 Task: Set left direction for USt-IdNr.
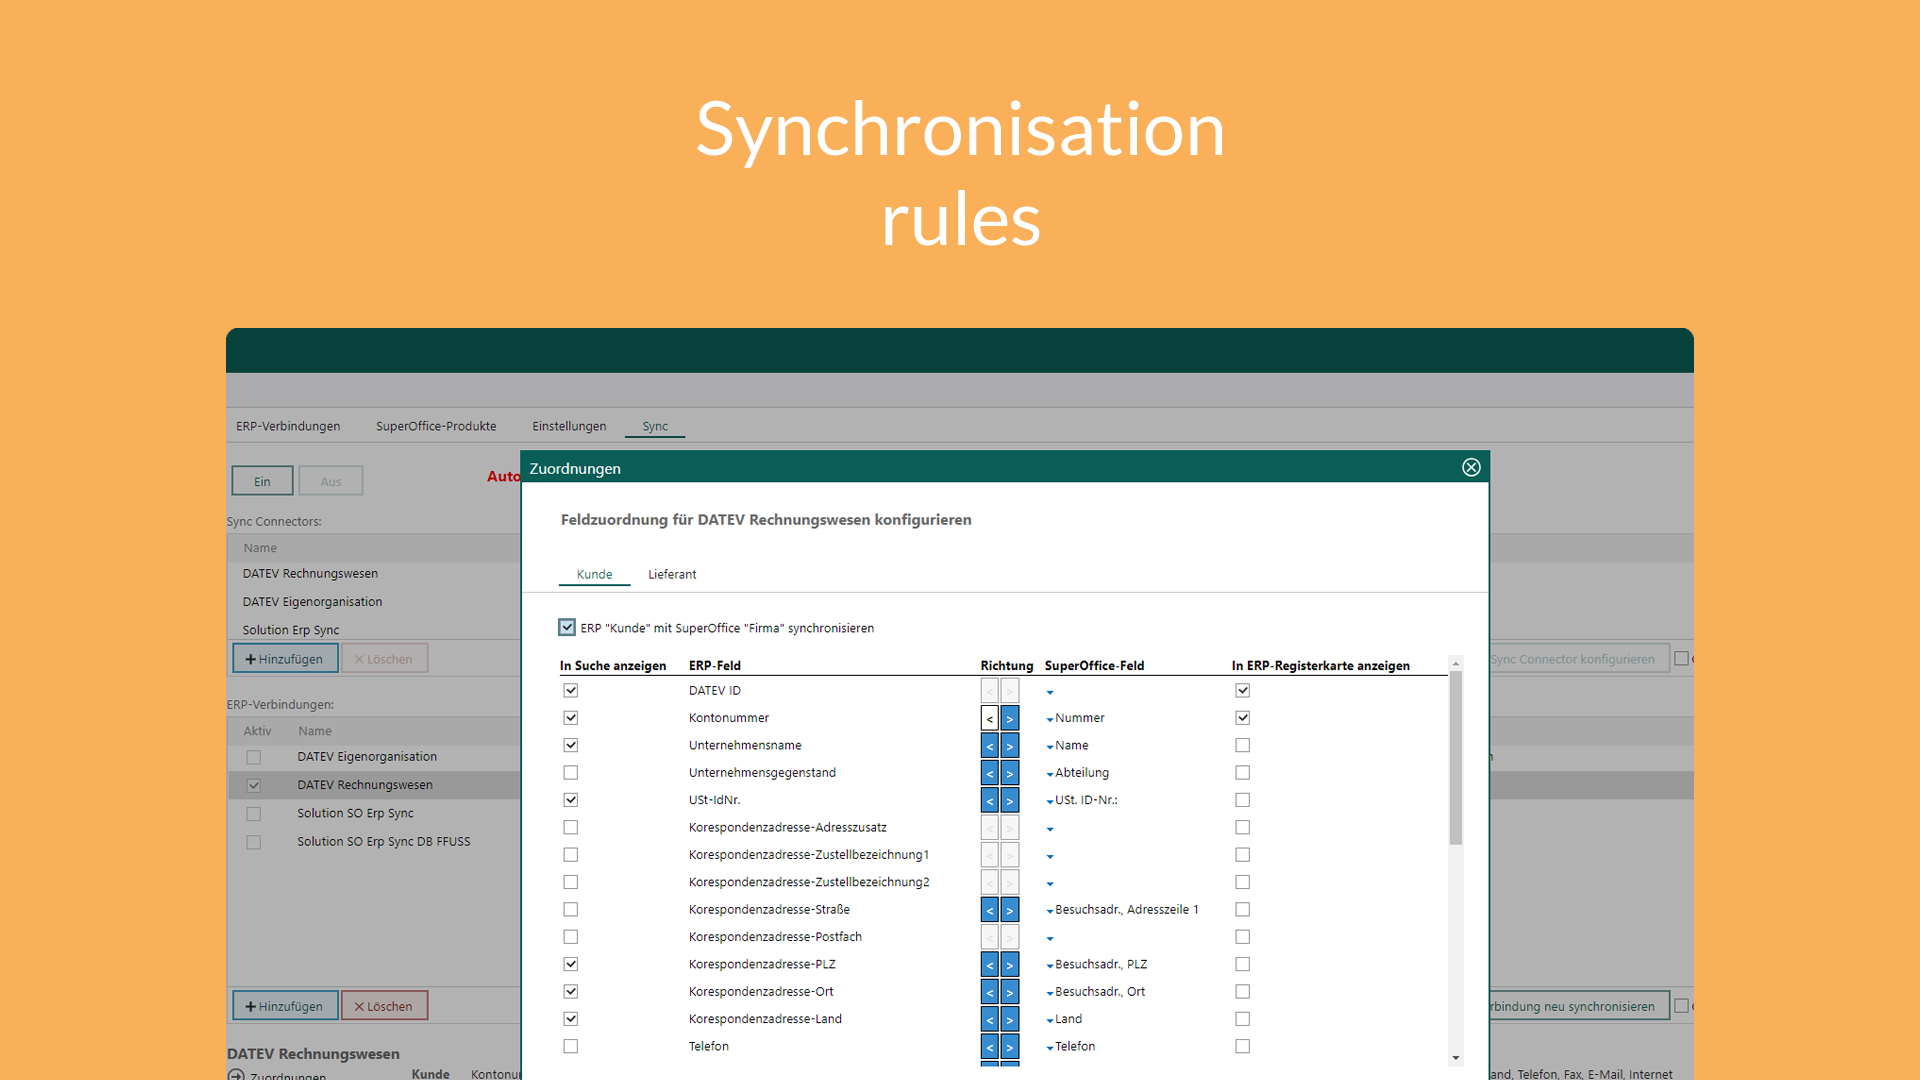tap(990, 800)
